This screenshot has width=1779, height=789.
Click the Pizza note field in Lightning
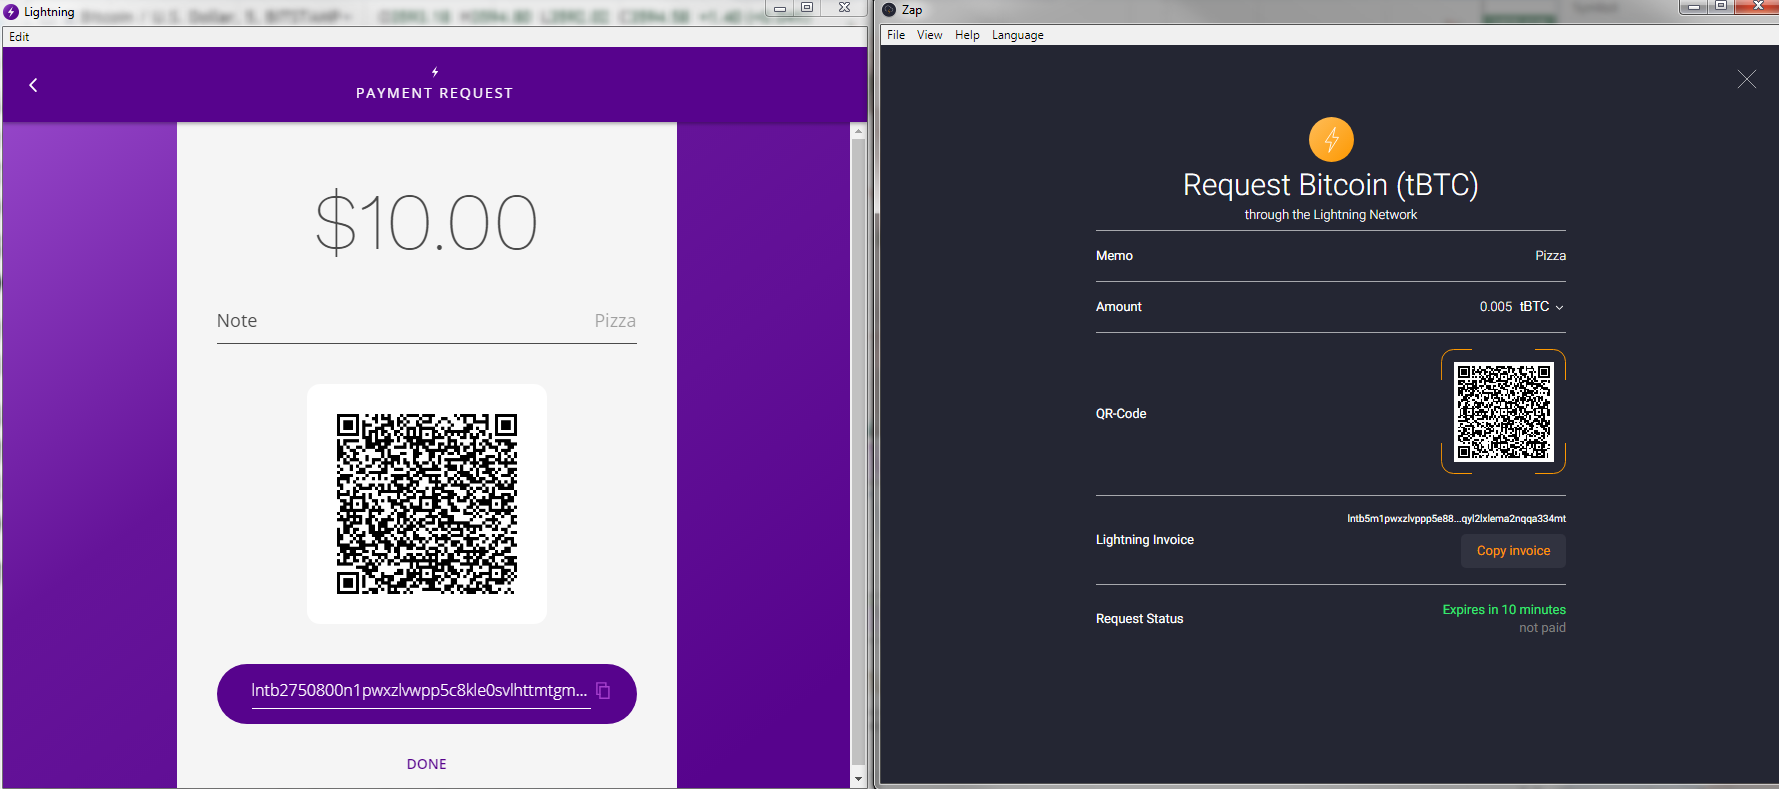pos(427,321)
